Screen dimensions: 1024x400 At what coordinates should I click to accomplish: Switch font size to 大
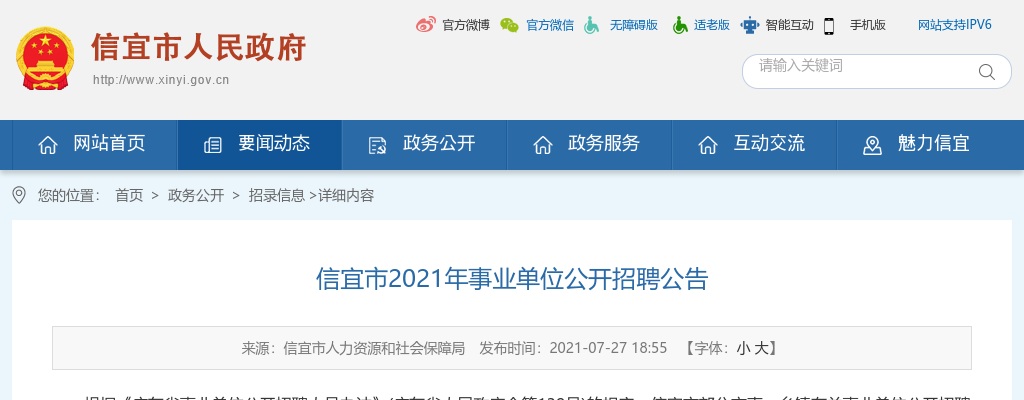click(761, 348)
